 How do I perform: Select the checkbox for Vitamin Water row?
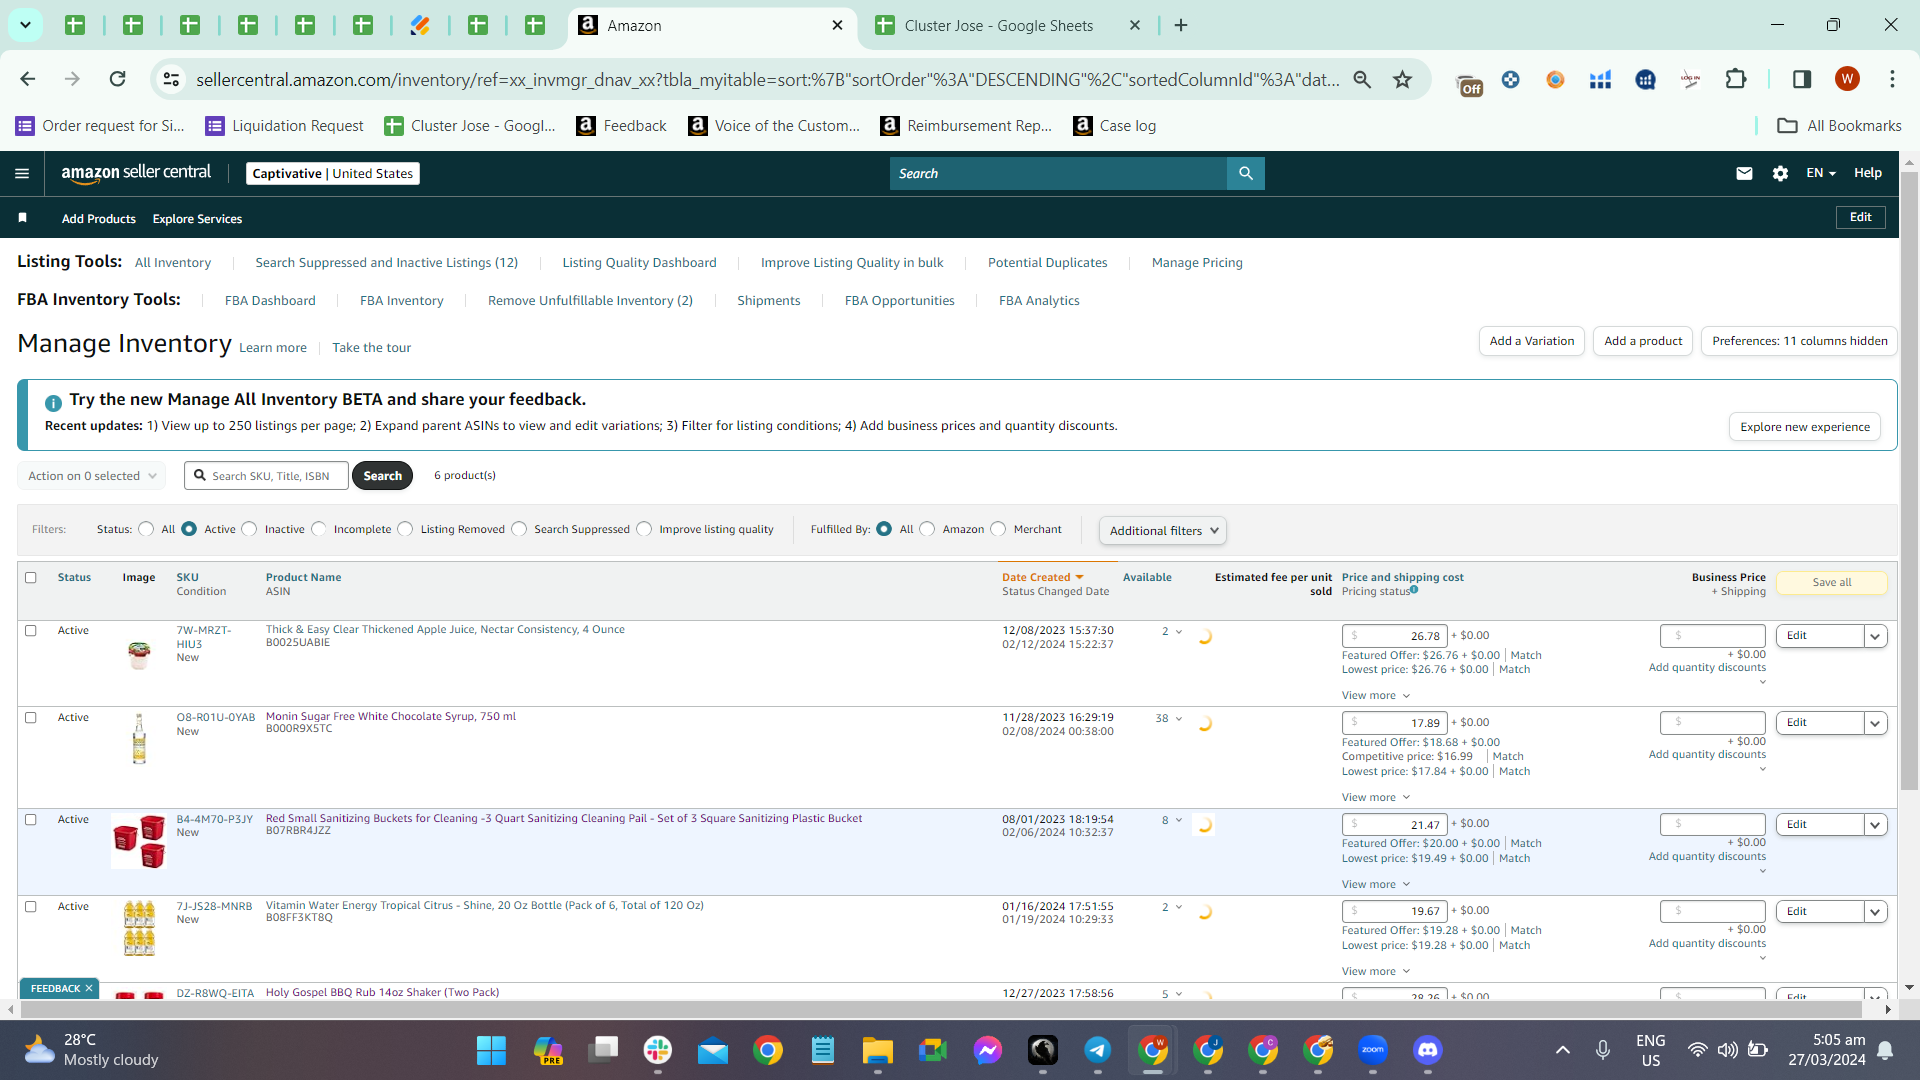pos(31,907)
